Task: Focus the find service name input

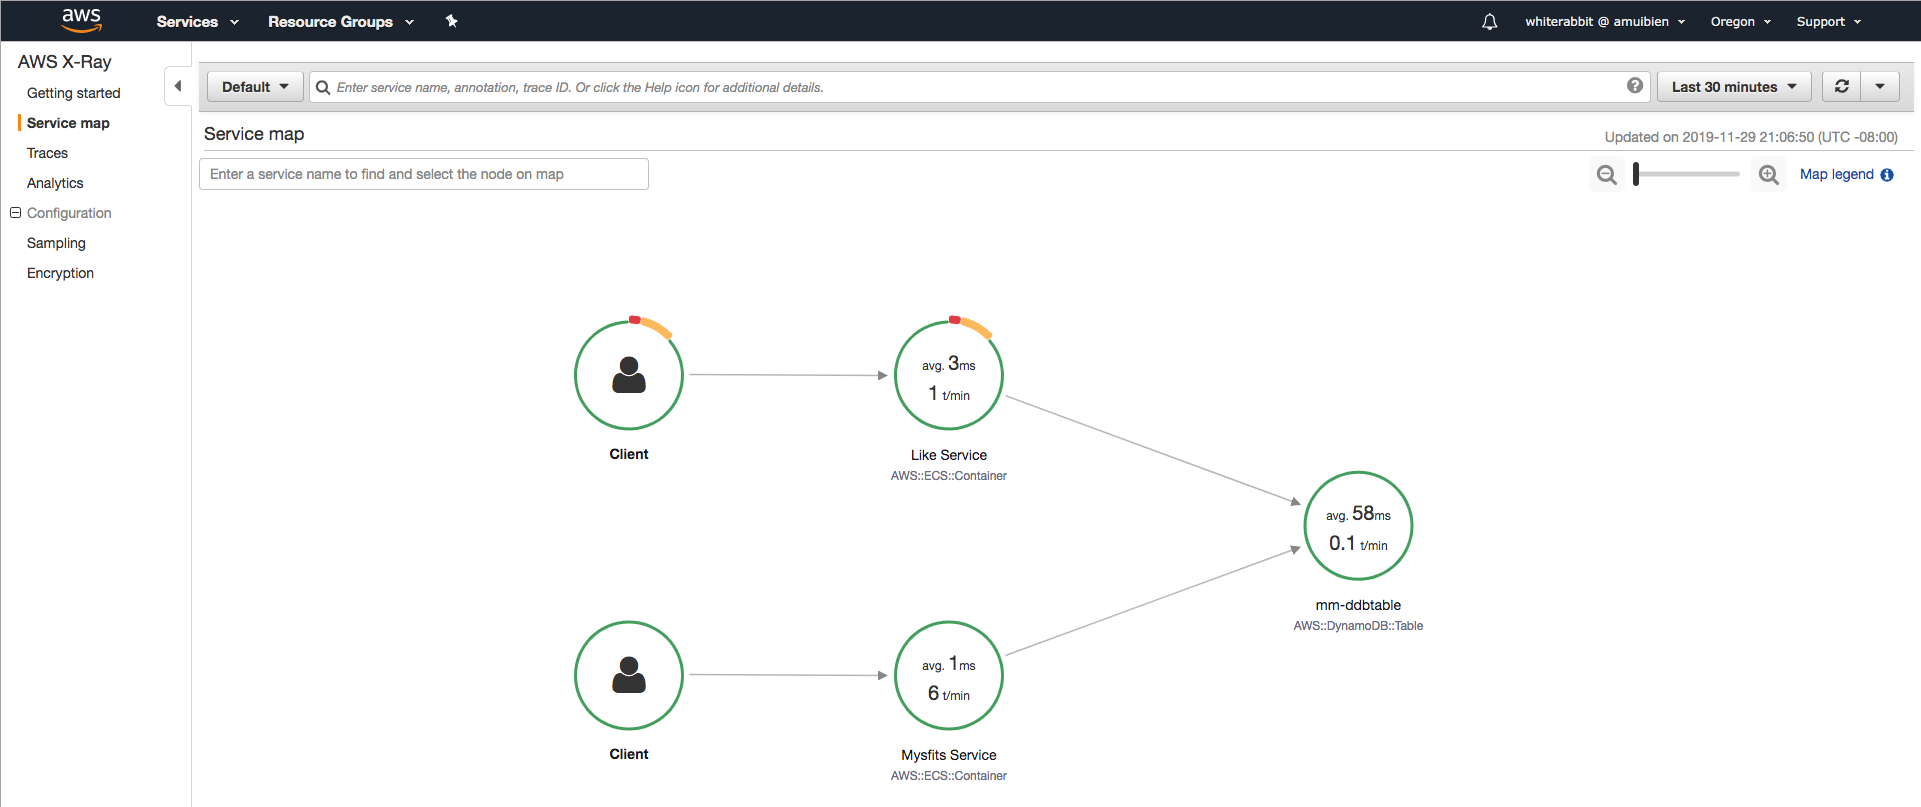Action: tap(424, 174)
